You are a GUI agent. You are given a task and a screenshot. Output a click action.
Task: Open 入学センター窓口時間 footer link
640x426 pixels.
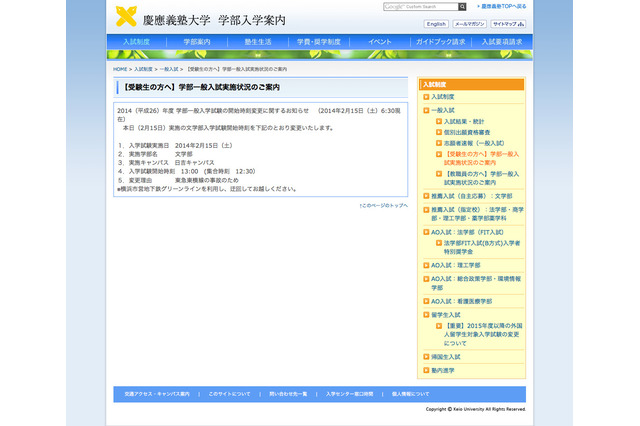tap(349, 394)
